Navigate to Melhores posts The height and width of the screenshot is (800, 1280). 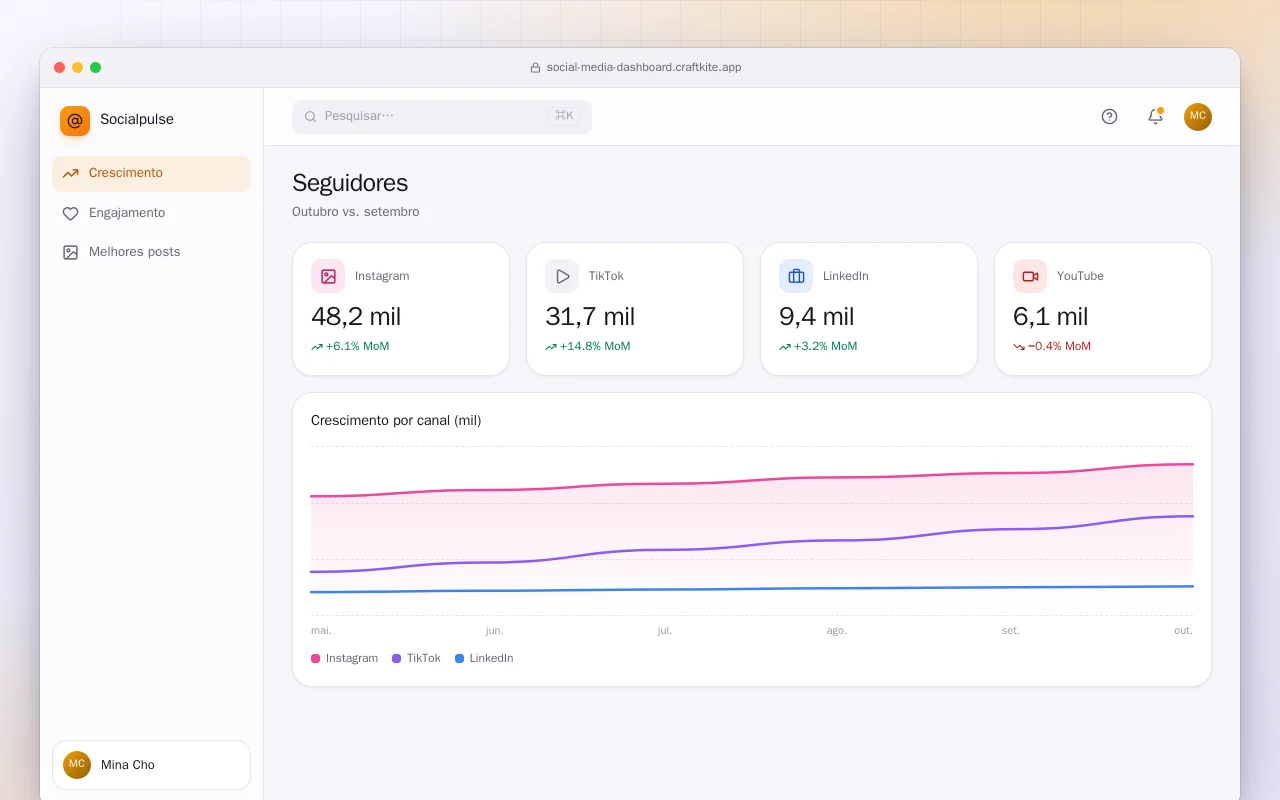point(151,252)
